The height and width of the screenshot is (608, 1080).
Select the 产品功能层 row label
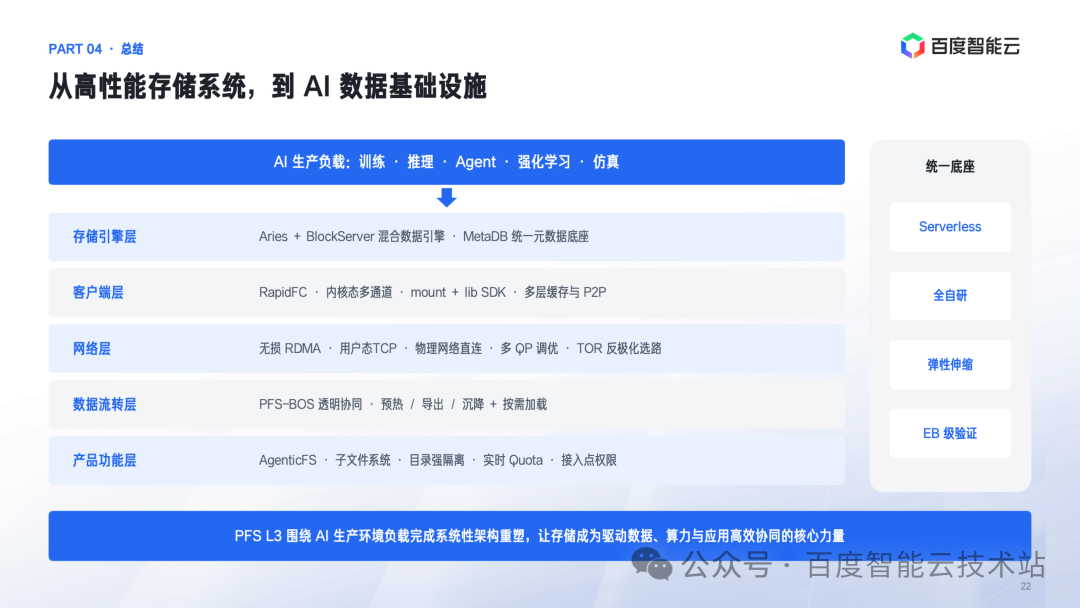pyautogui.click(x=105, y=460)
